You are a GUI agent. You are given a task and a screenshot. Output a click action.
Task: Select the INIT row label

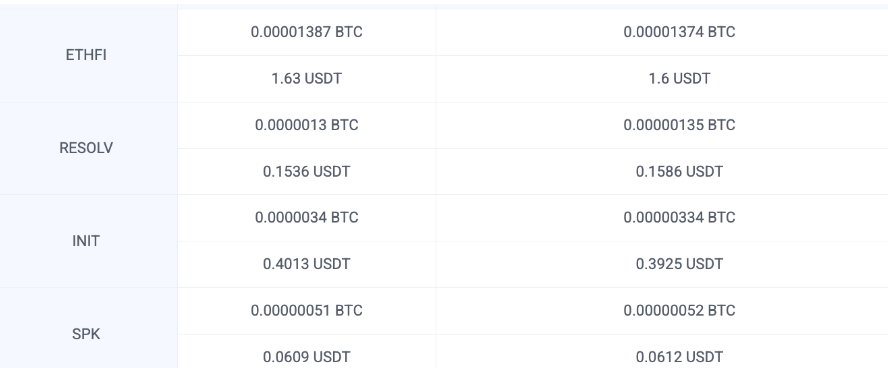pyautogui.click(x=86, y=241)
